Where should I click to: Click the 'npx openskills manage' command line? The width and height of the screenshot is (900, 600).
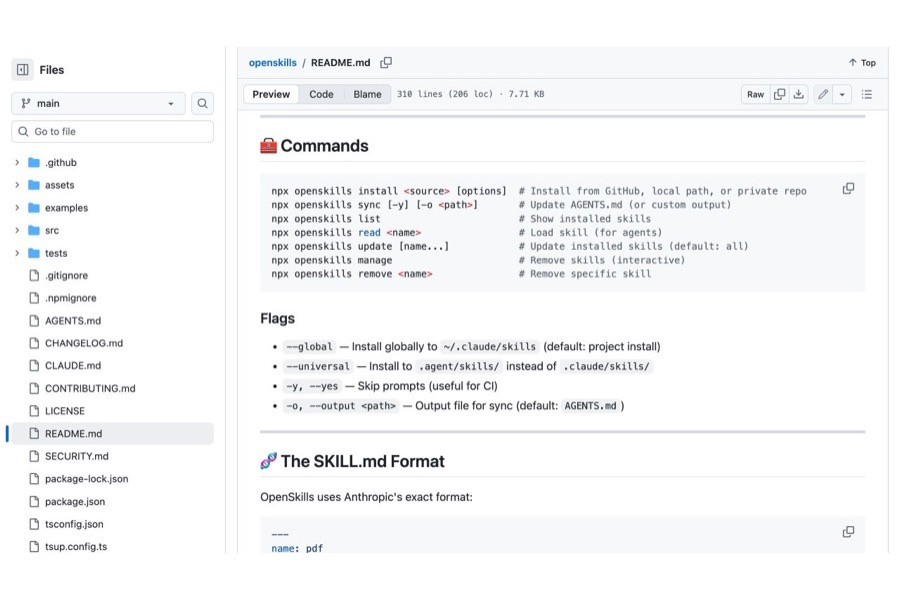point(332,260)
